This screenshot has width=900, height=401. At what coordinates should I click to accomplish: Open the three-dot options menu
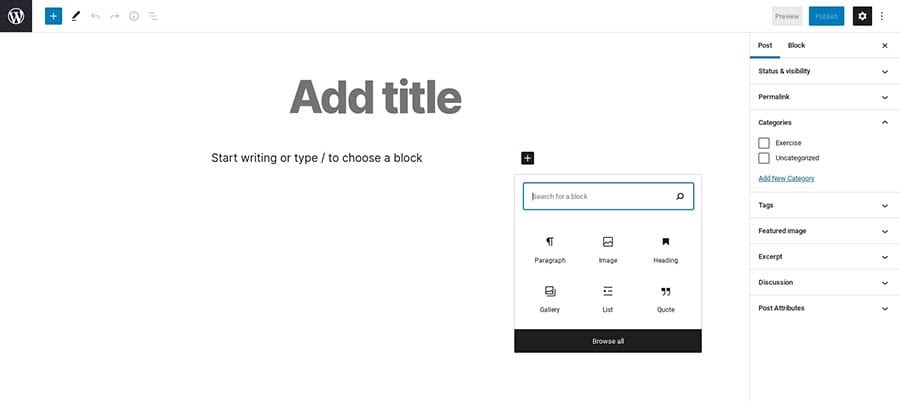tap(882, 16)
